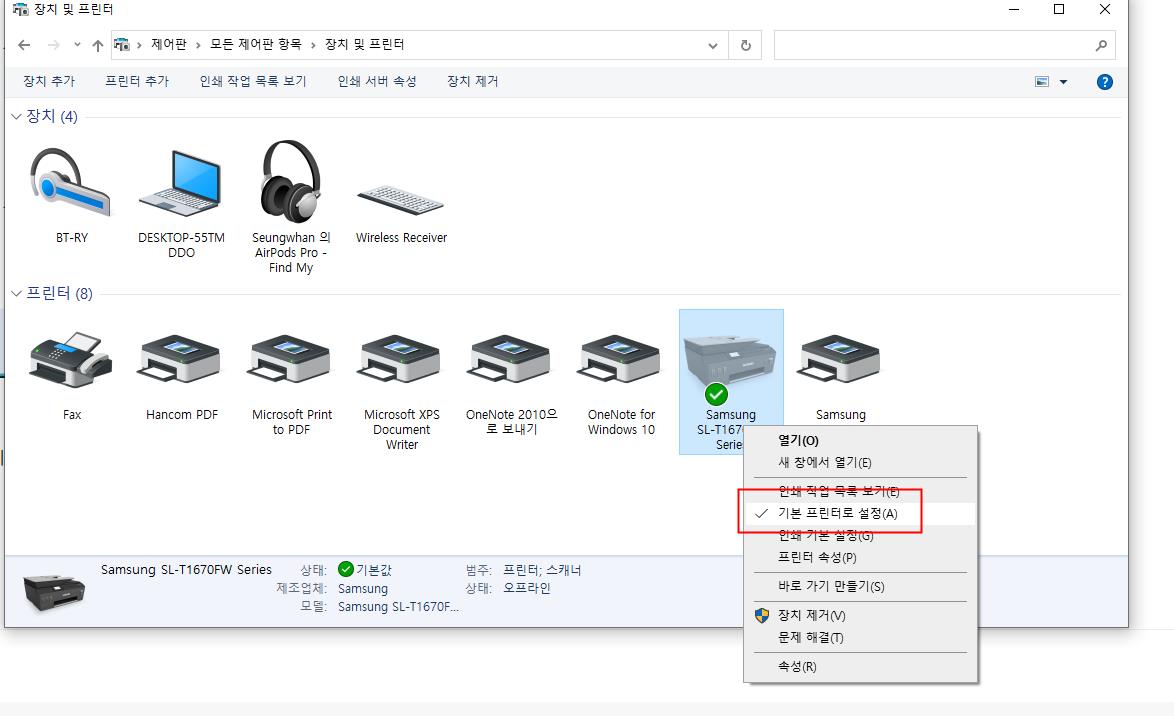
Task: Click 인쇄 서버 속성 in the toolbar
Action: pyautogui.click(x=377, y=81)
